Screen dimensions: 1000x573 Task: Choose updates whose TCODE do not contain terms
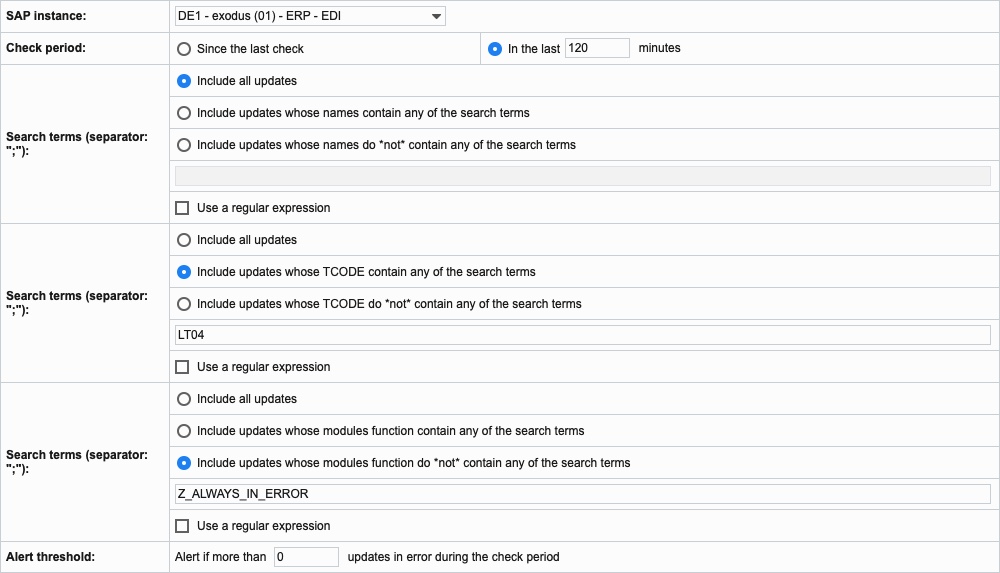pyautogui.click(x=184, y=304)
